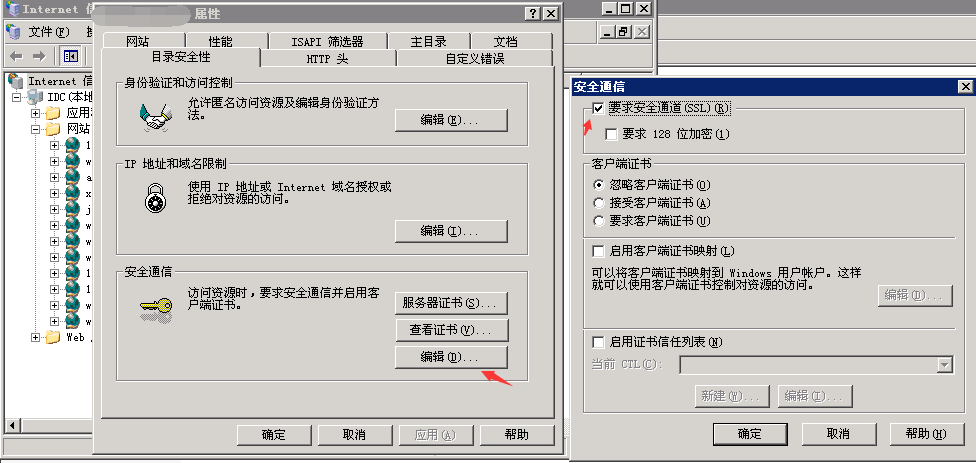Toggle the console tree pane icon

click(70, 57)
